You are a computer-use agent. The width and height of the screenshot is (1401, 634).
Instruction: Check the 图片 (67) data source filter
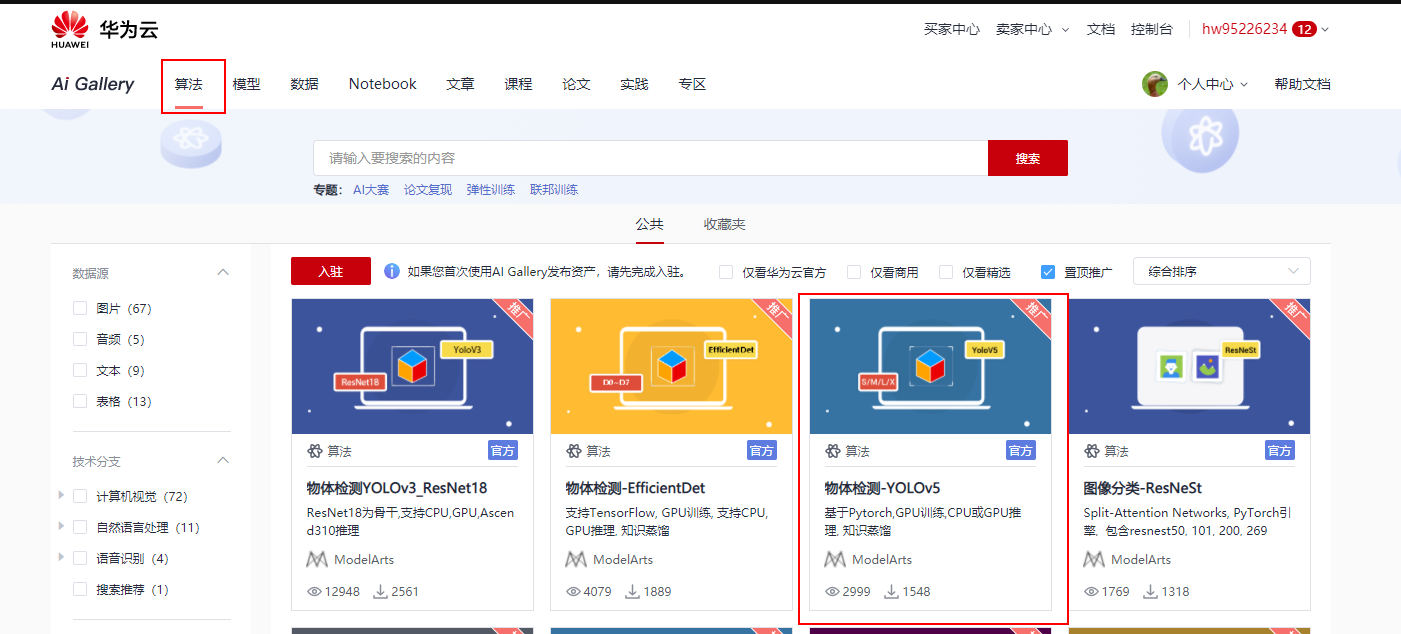click(x=80, y=308)
